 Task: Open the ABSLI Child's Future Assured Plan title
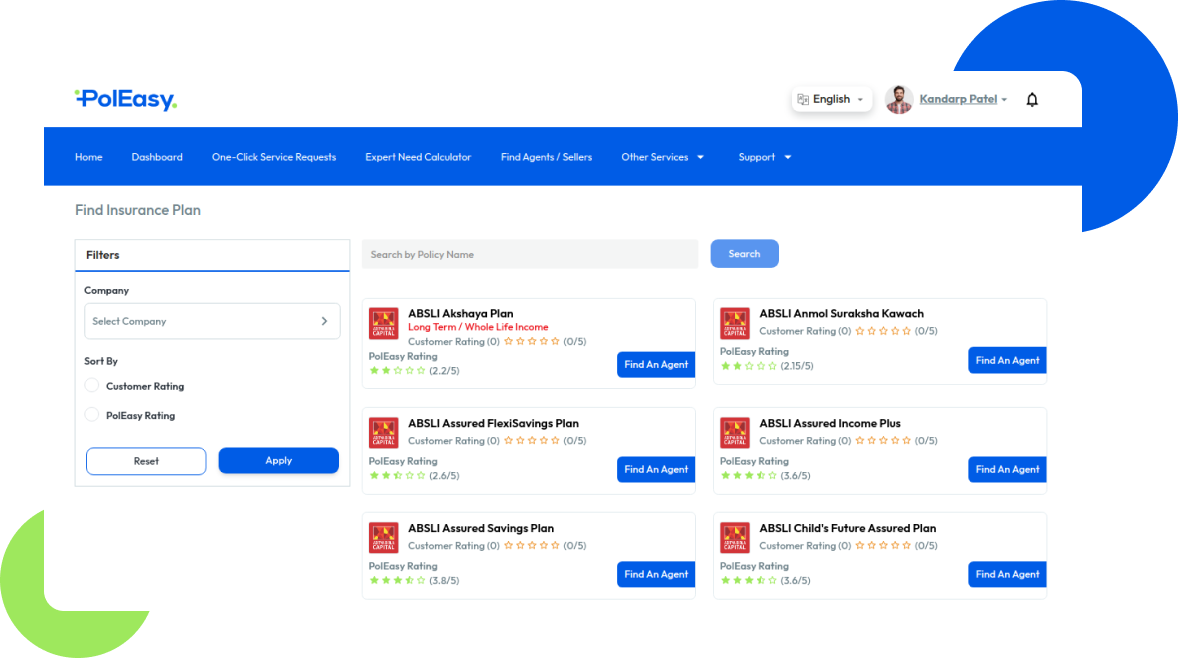[847, 528]
